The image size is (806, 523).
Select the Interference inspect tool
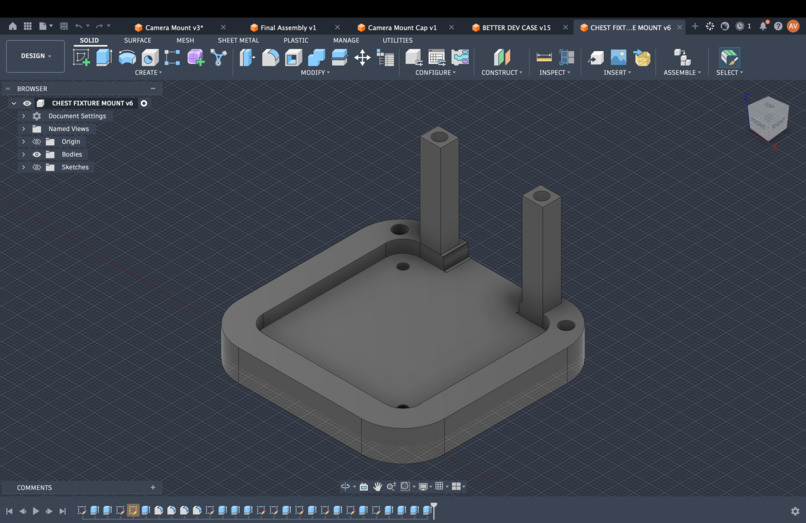(566, 58)
